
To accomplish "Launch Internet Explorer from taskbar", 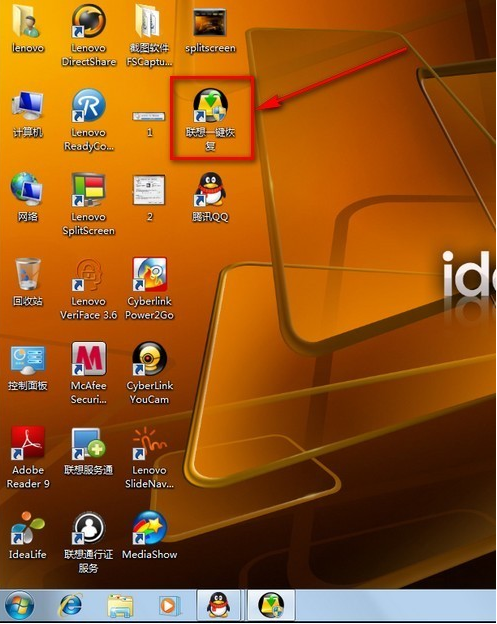I will pos(71,605).
